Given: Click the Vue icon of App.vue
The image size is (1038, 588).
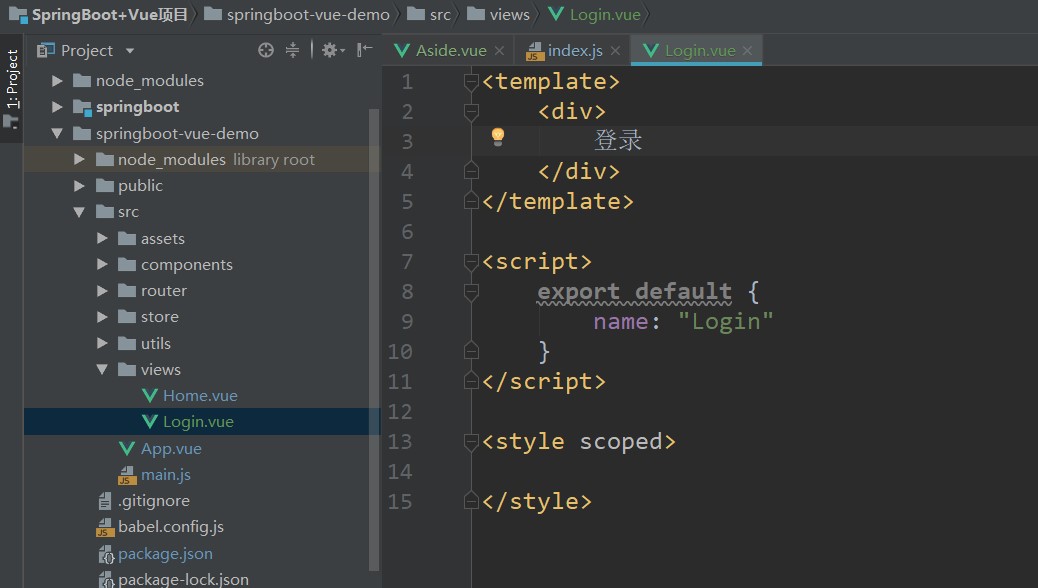Looking at the screenshot, I should click(127, 449).
